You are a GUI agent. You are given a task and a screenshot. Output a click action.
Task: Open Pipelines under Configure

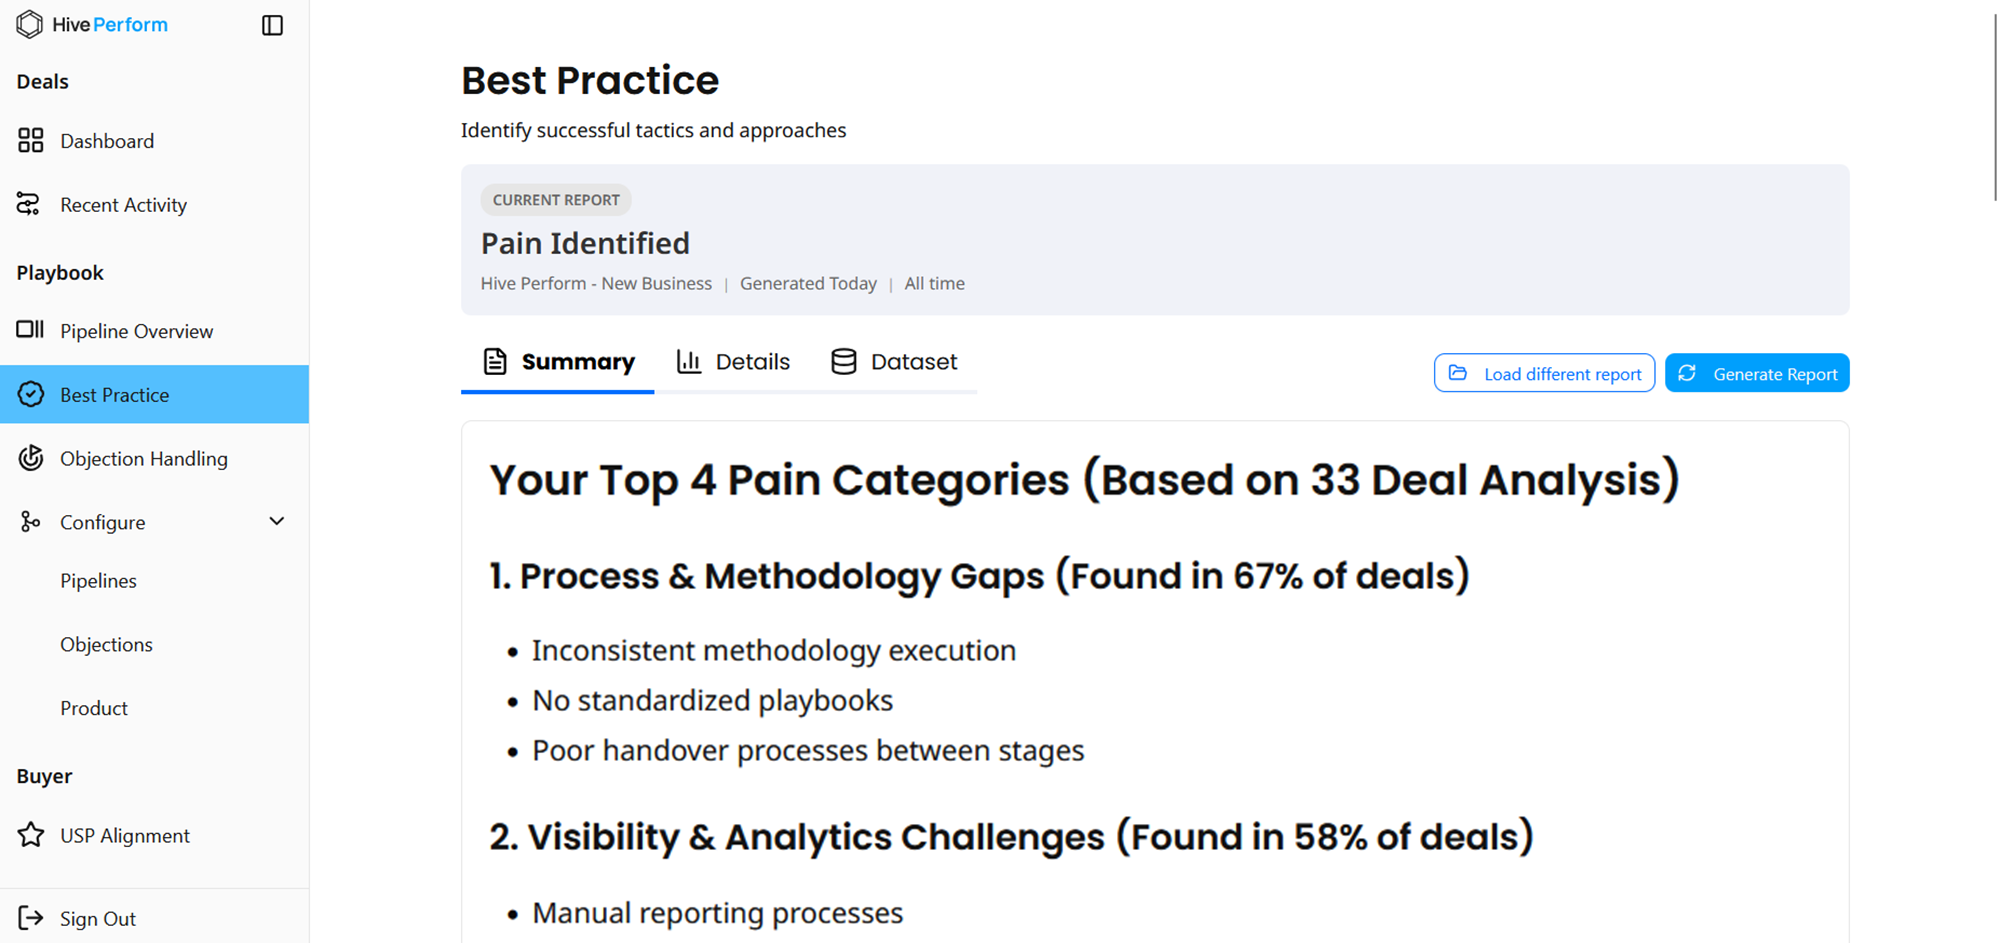[98, 581]
